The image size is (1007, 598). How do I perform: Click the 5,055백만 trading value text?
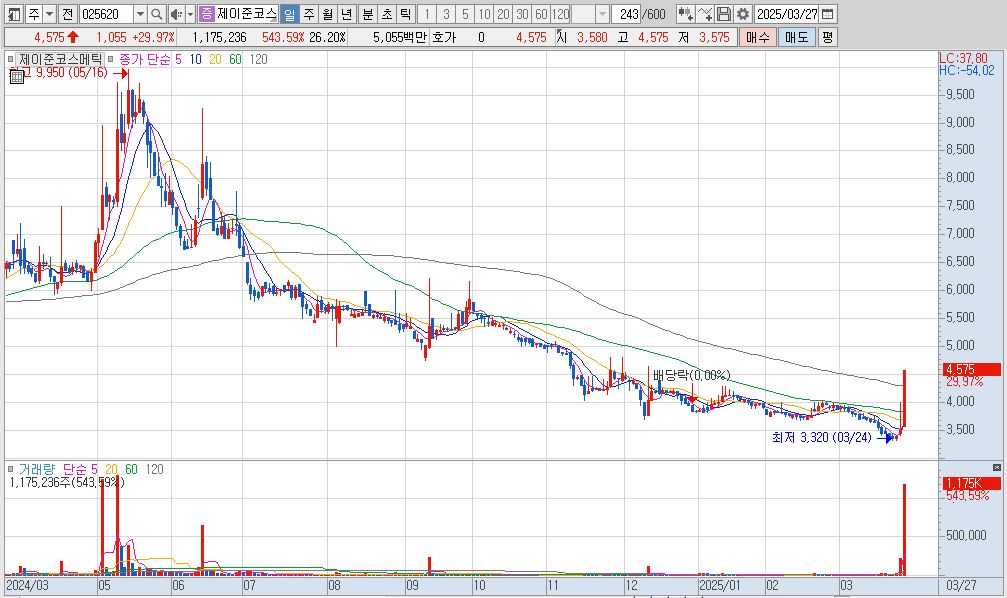tap(399, 37)
